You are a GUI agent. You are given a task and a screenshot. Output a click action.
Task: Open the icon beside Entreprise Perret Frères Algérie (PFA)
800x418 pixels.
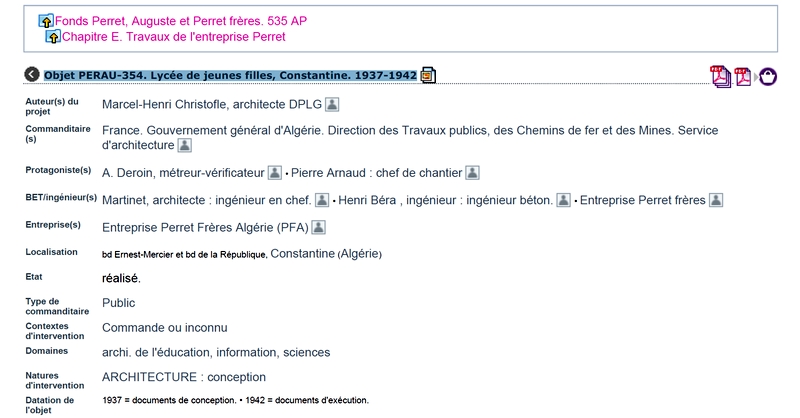[x=318, y=227]
